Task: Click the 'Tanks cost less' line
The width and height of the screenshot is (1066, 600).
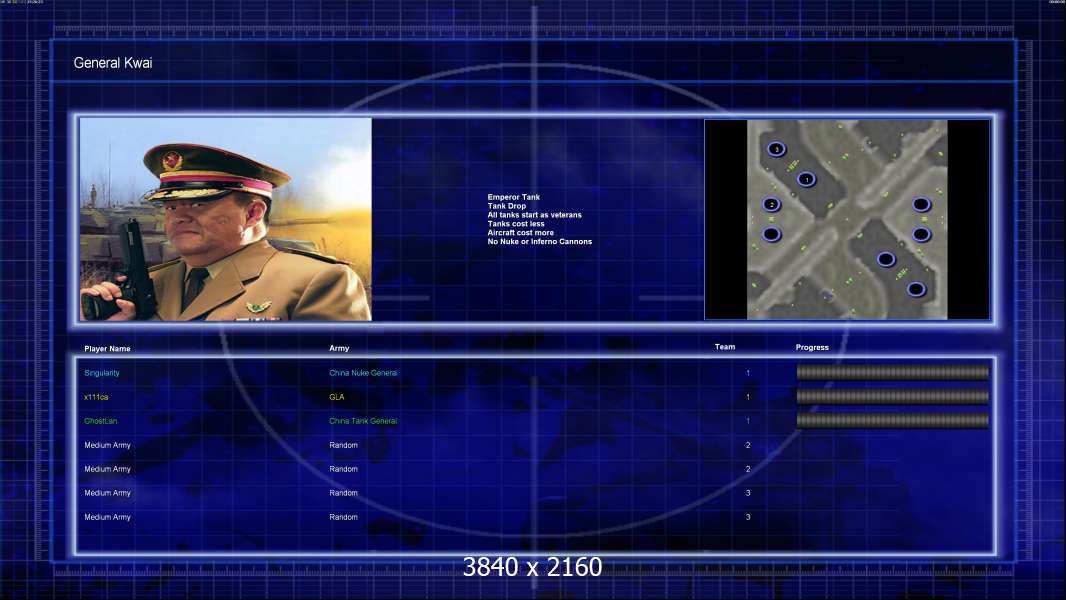Action: pyautogui.click(x=516, y=224)
